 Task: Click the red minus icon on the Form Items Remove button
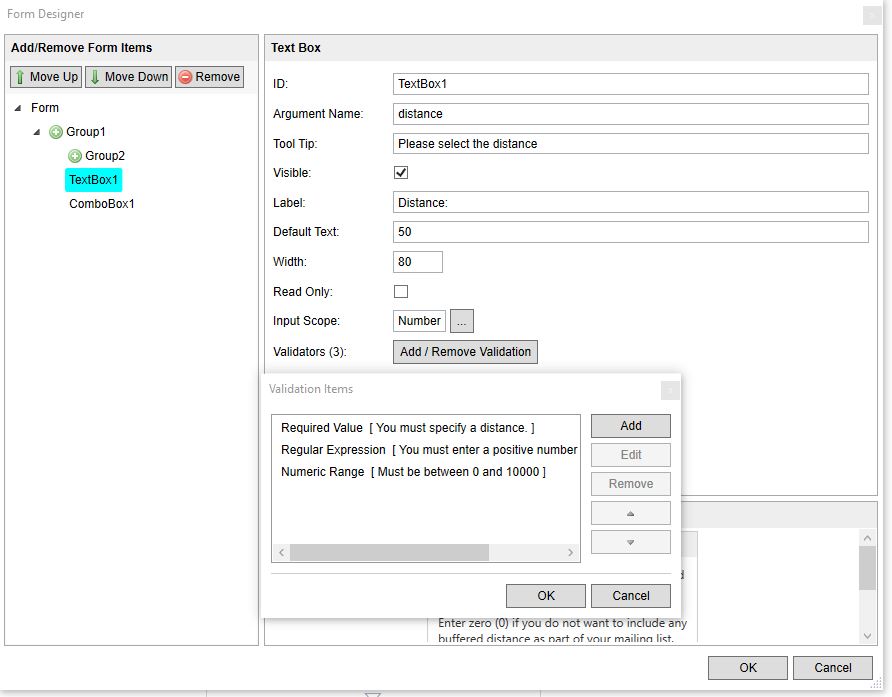[x=185, y=77]
